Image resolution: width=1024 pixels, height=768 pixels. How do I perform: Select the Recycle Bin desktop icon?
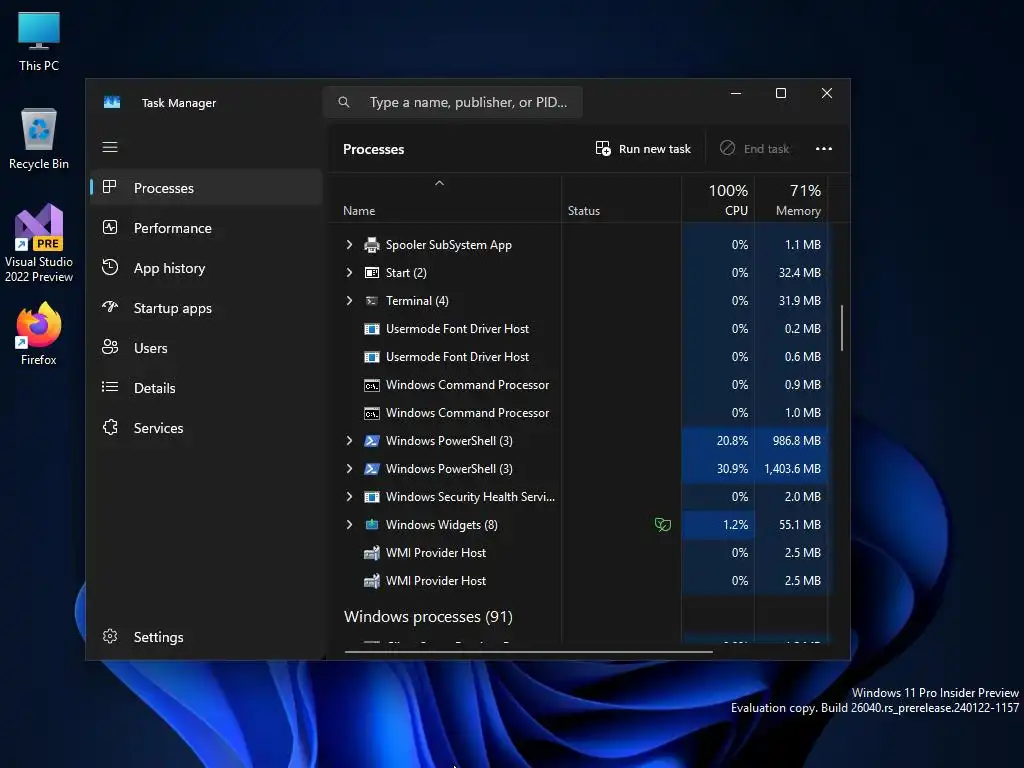click(39, 139)
